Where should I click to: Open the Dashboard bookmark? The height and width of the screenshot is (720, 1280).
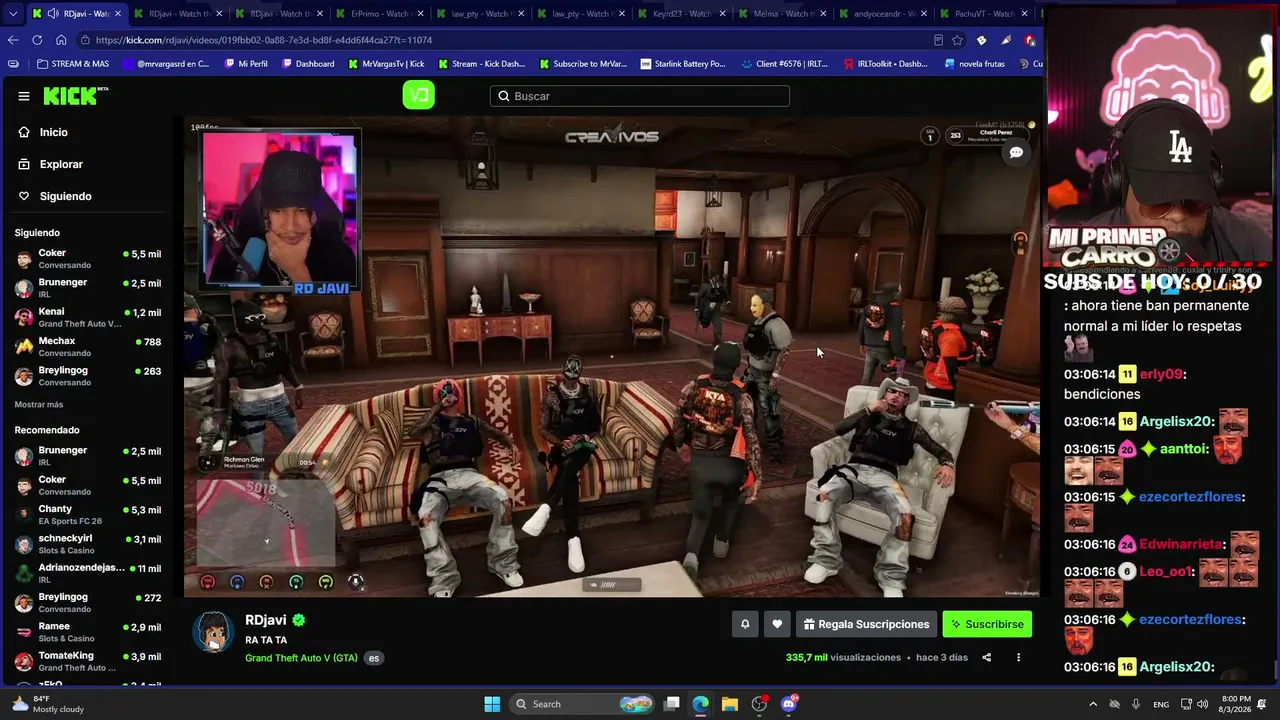[307, 64]
